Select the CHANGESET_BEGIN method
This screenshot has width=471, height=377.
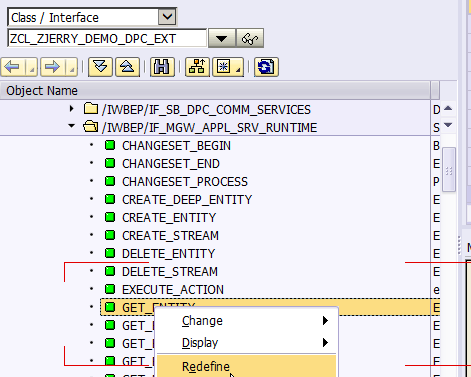coord(176,146)
